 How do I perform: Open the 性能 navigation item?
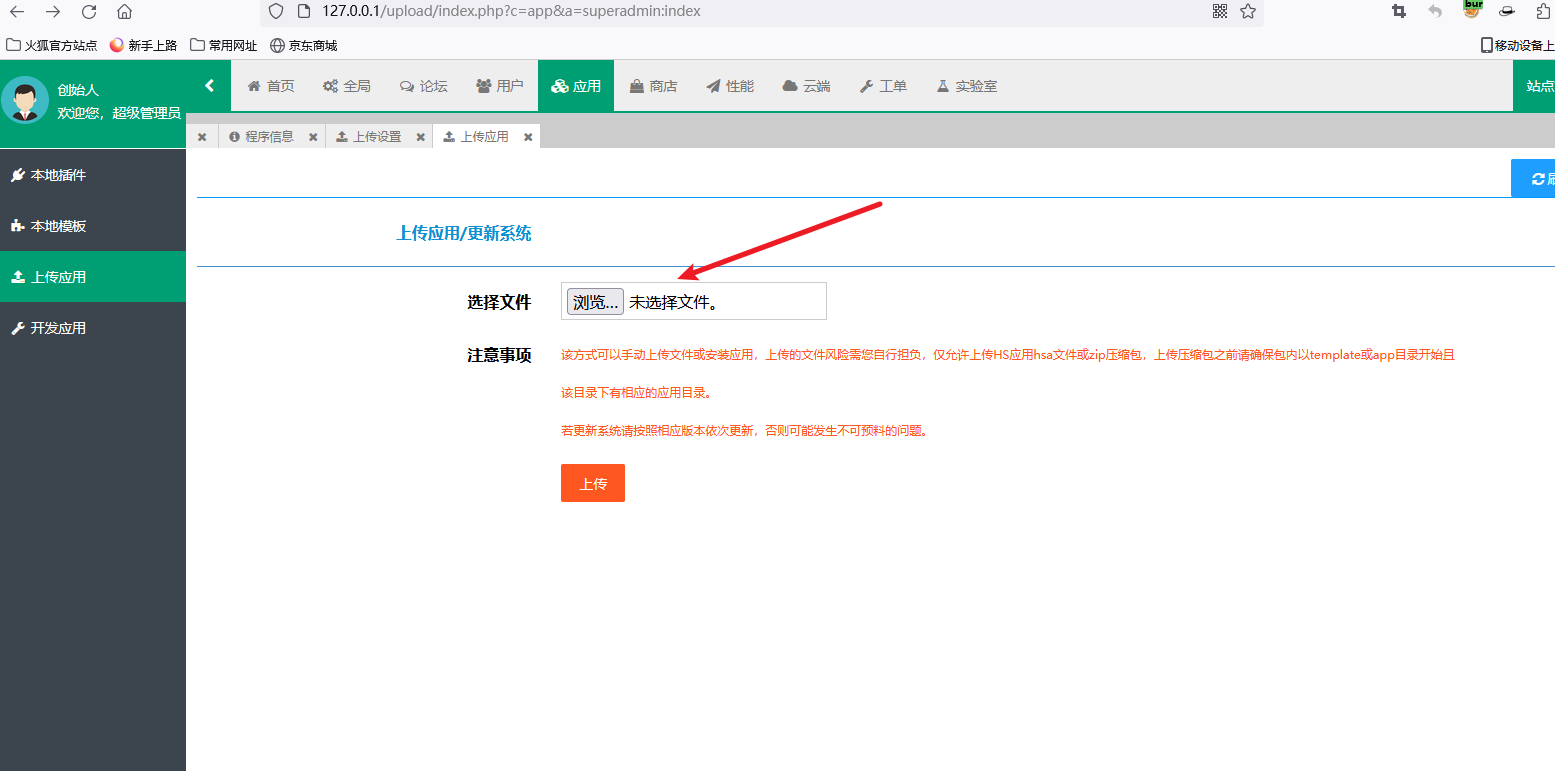pyautogui.click(x=730, y=86)
